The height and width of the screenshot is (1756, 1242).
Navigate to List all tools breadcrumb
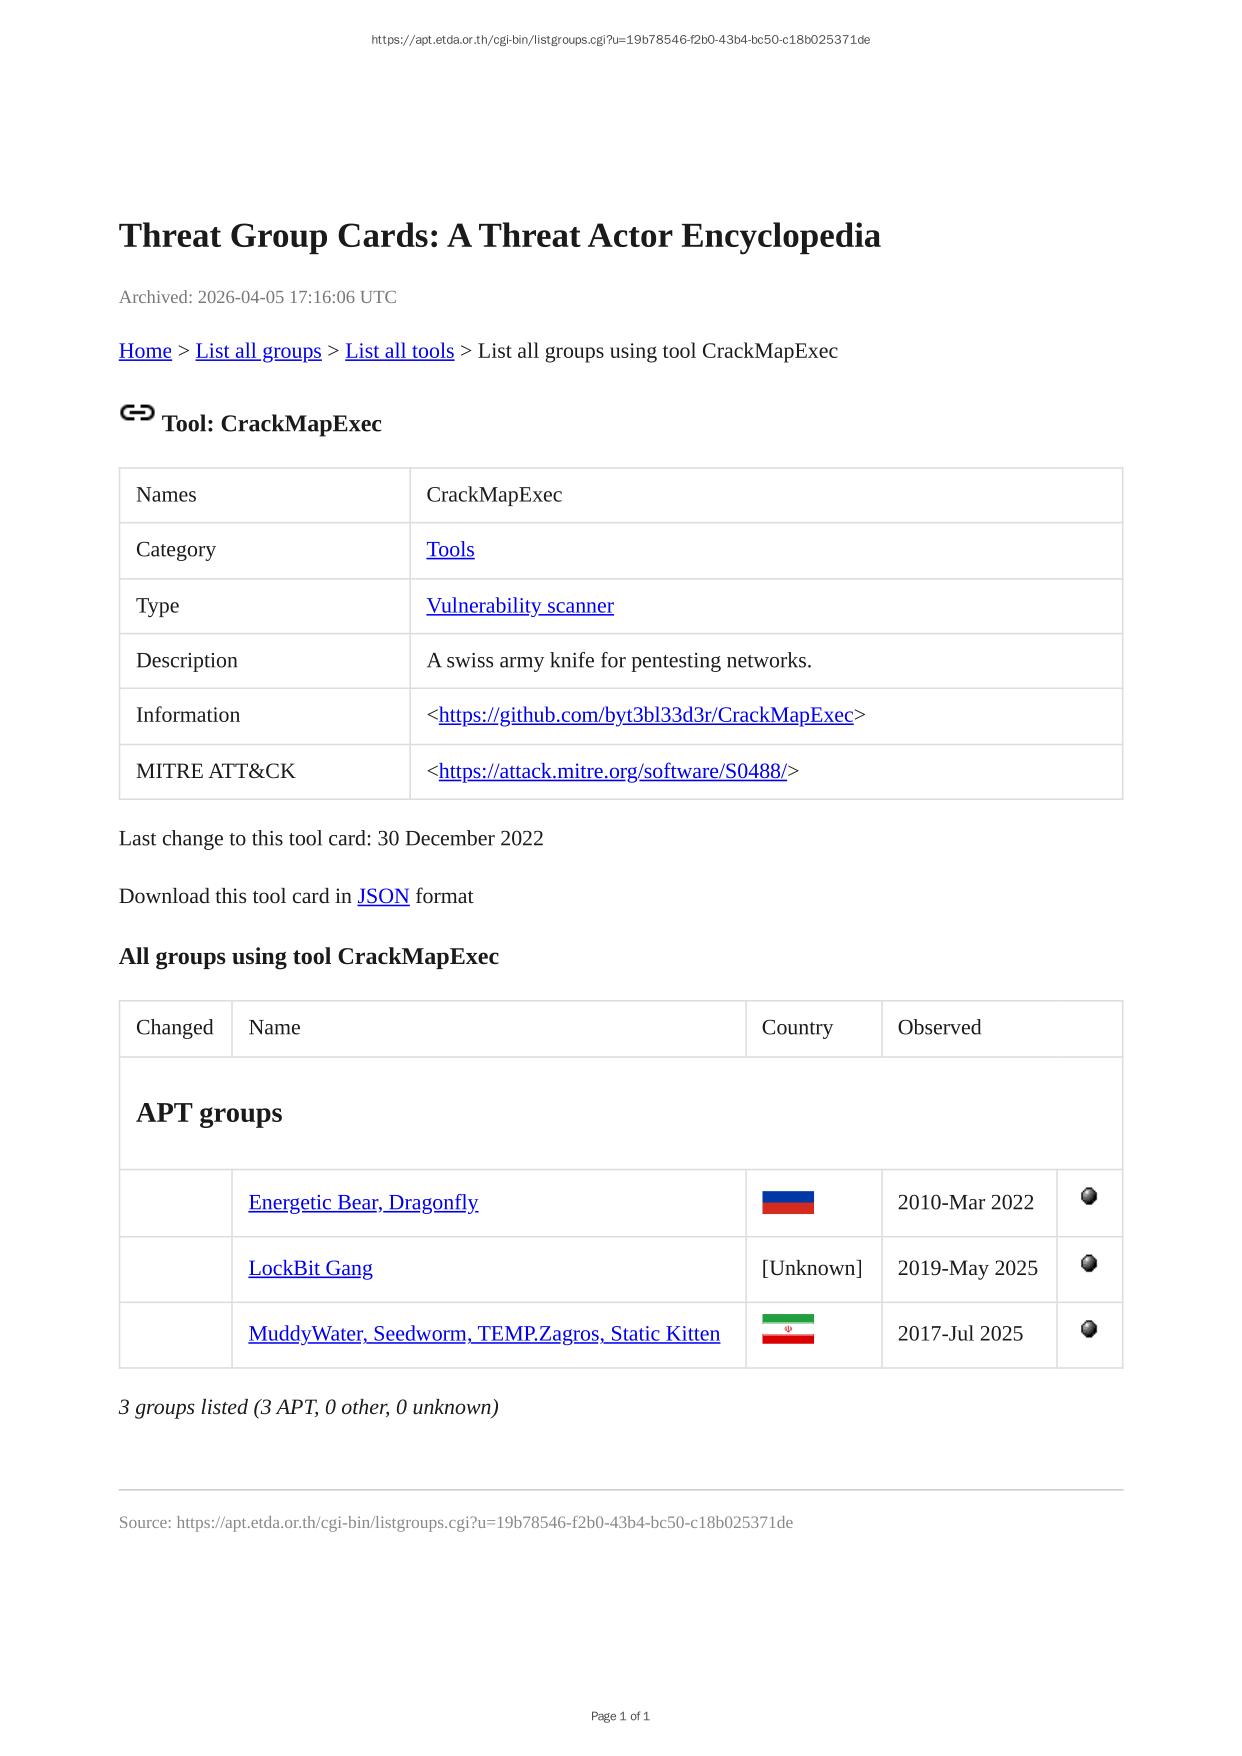(399, 351)
